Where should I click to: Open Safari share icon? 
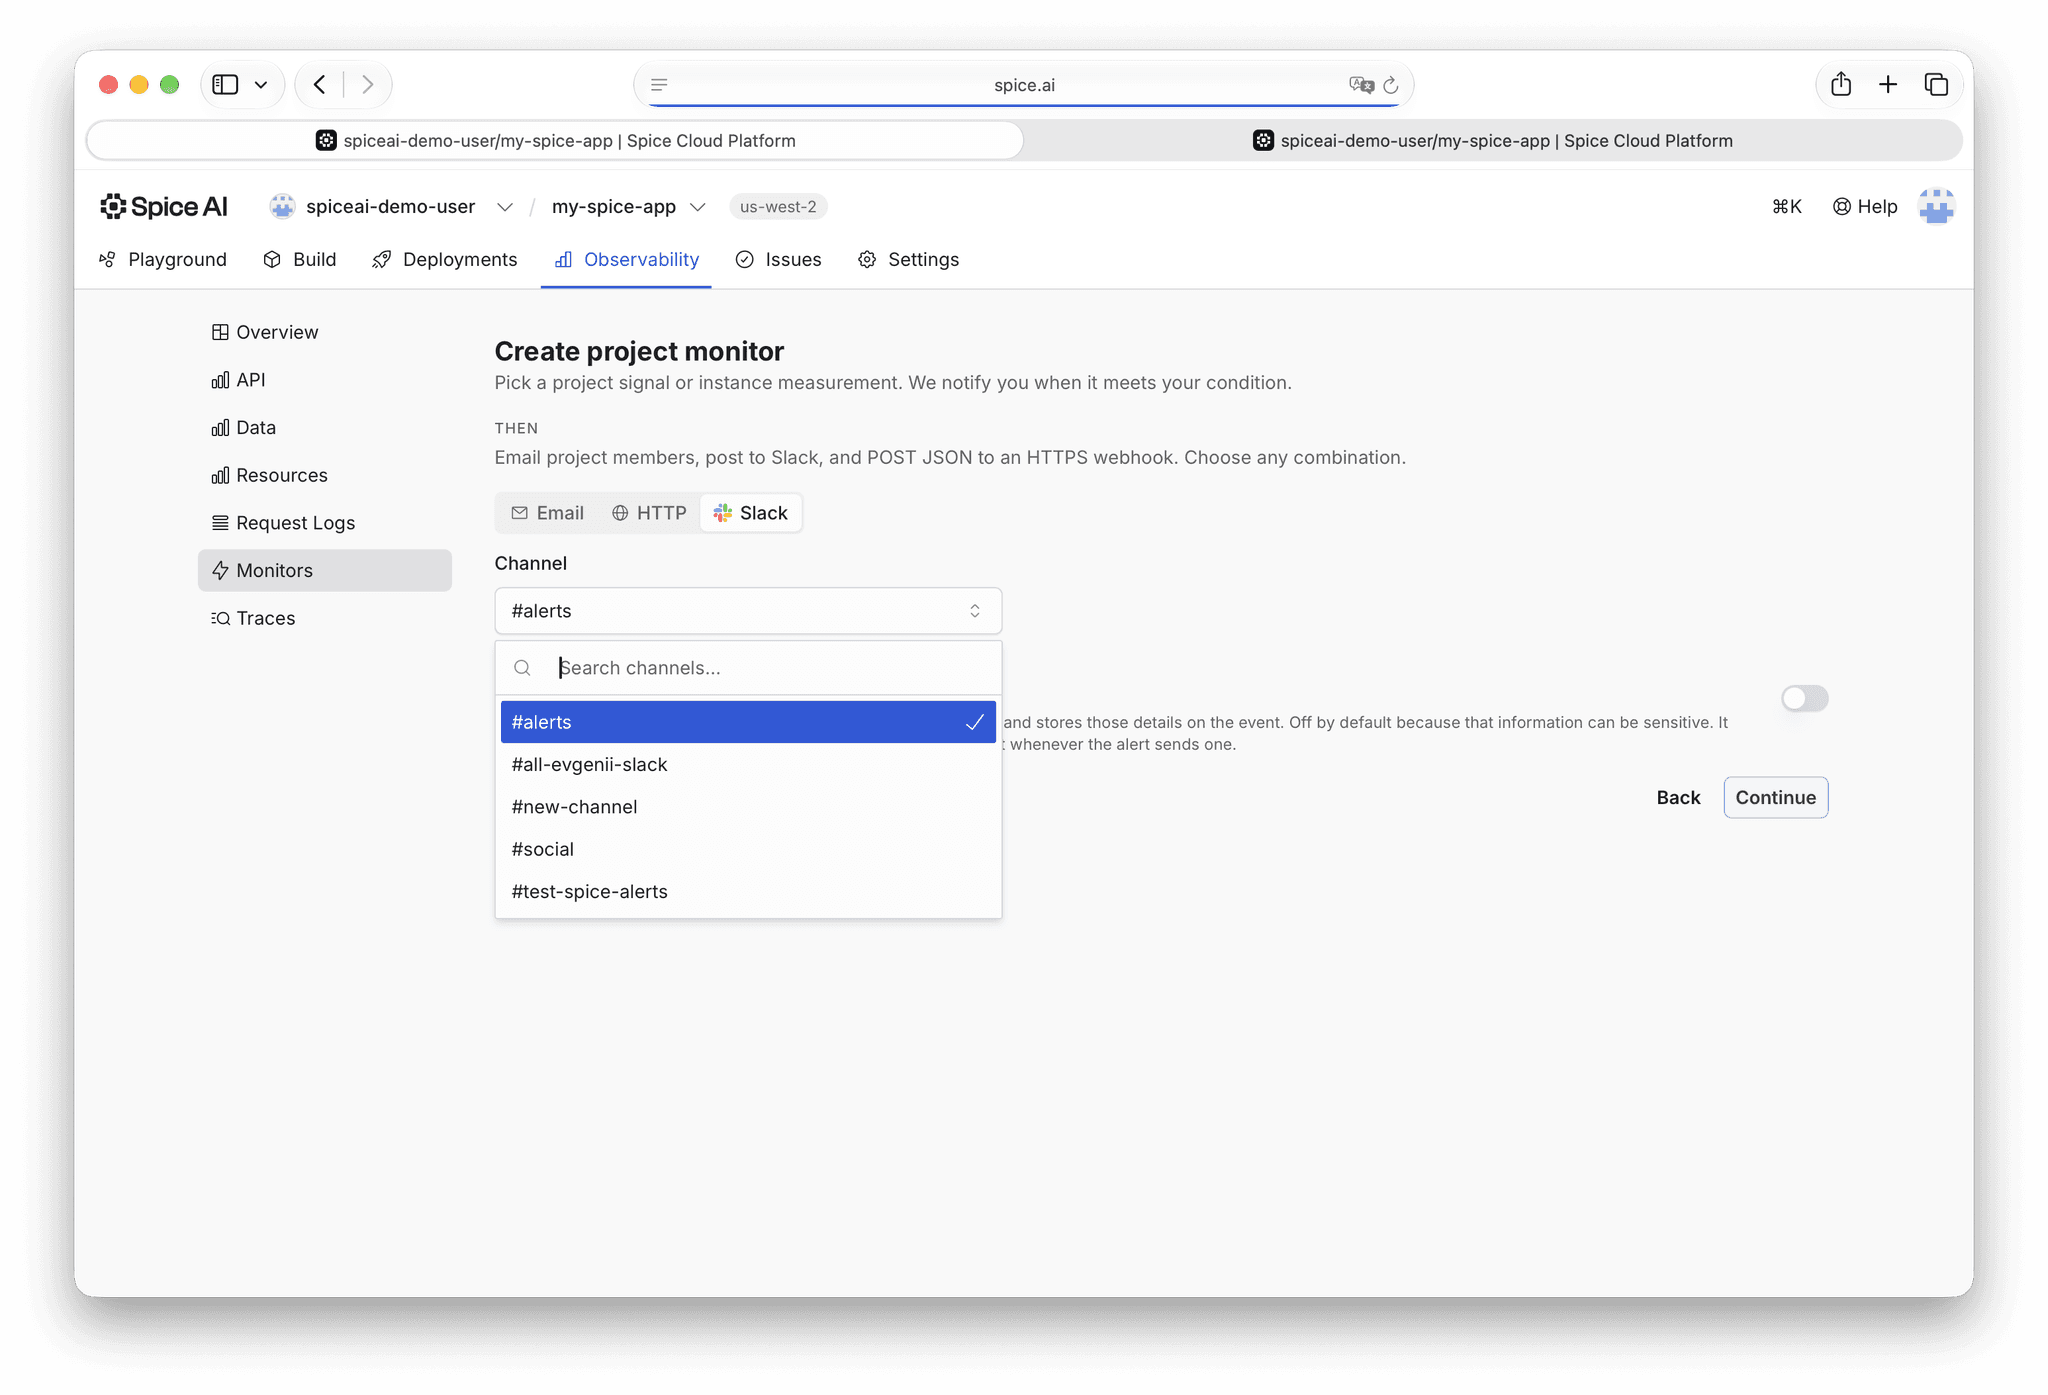pos(1841,84)
